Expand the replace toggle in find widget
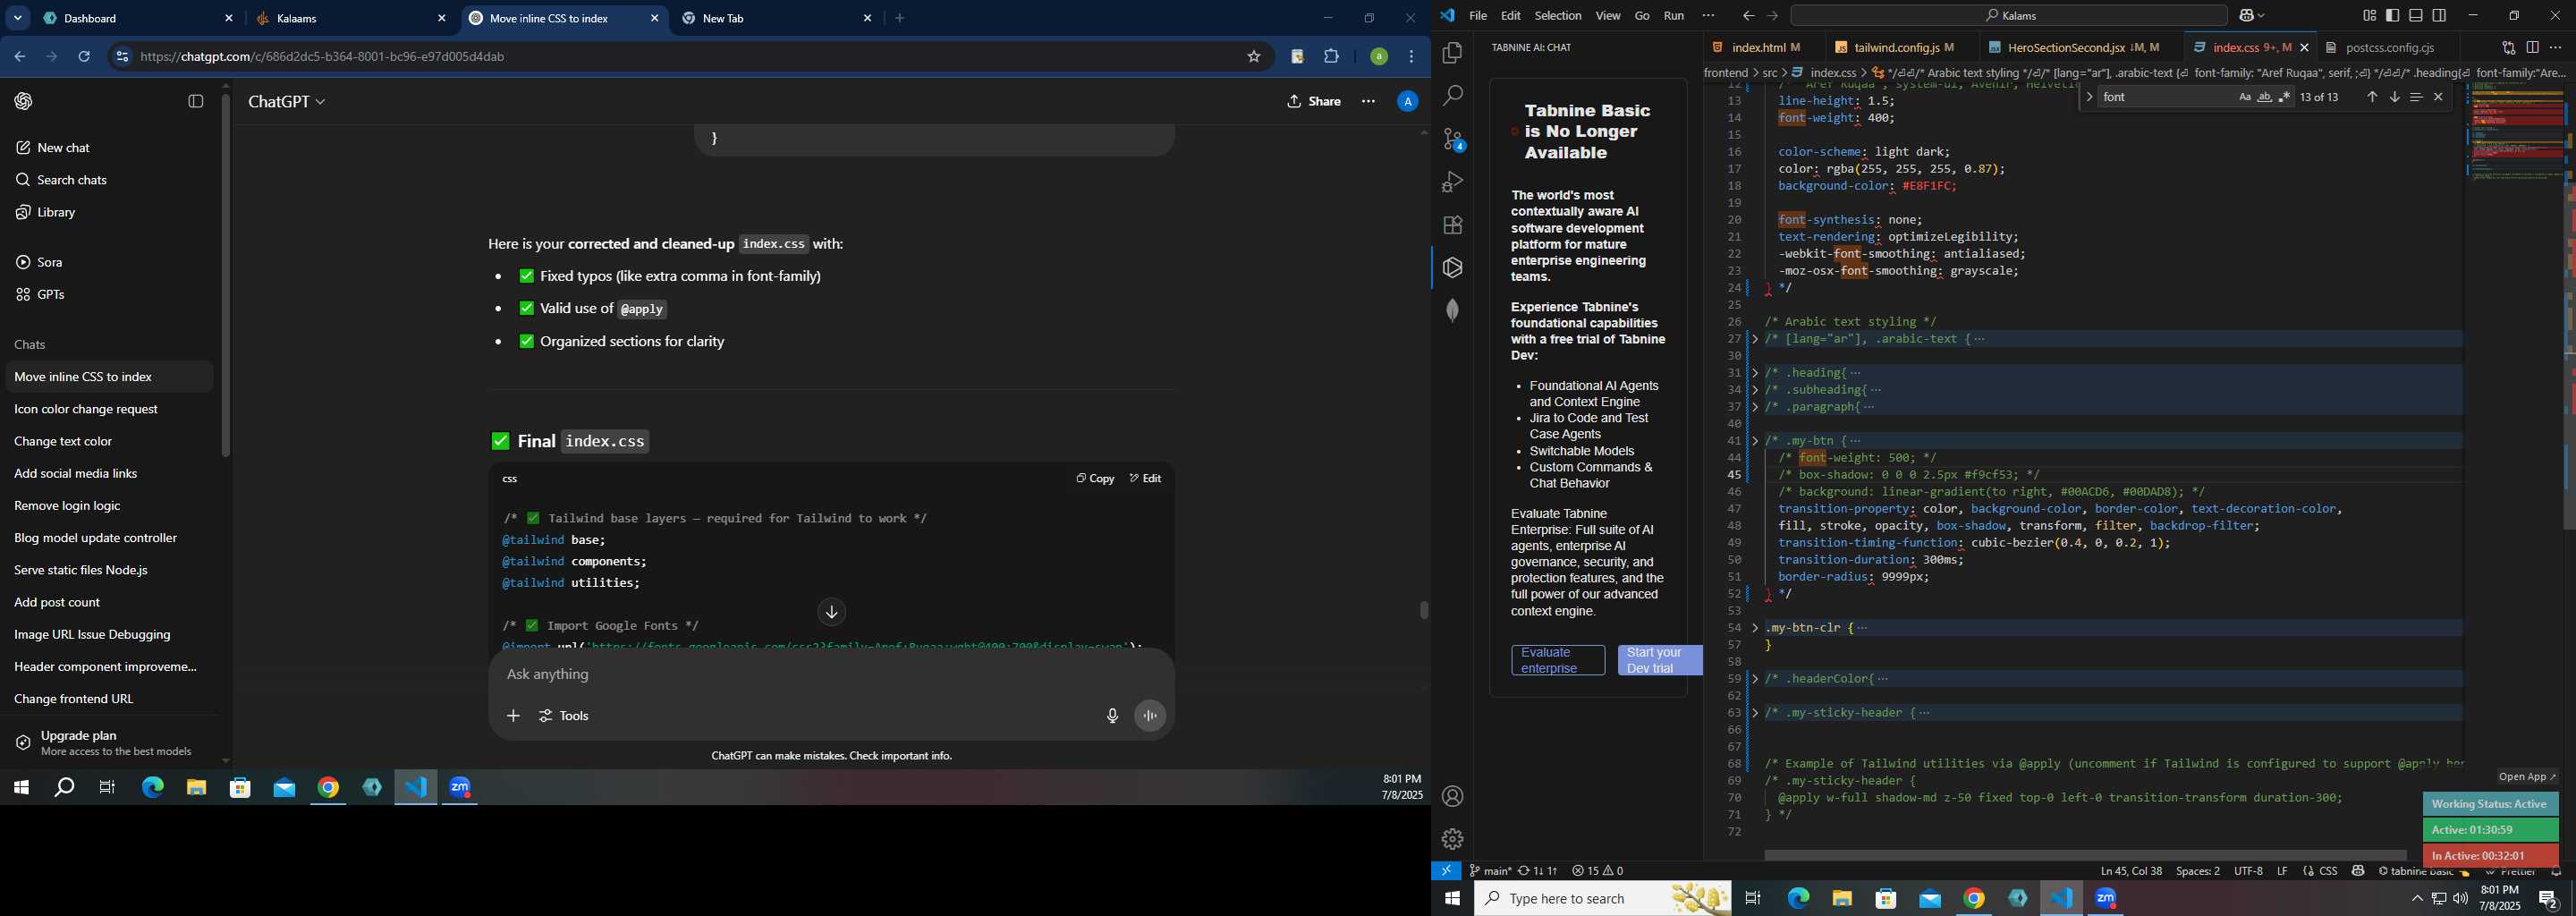 pyautogui.click(x=2089, y=97)
